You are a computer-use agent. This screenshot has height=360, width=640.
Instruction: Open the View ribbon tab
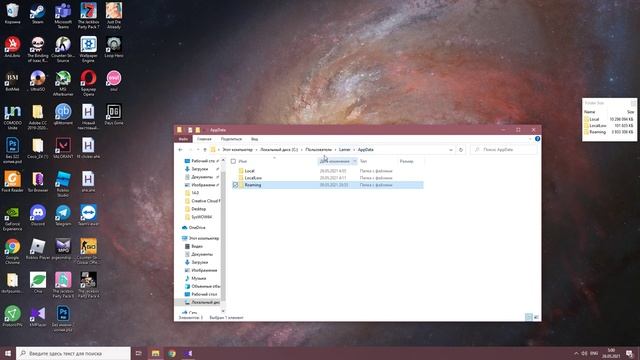tap(254, 139)
